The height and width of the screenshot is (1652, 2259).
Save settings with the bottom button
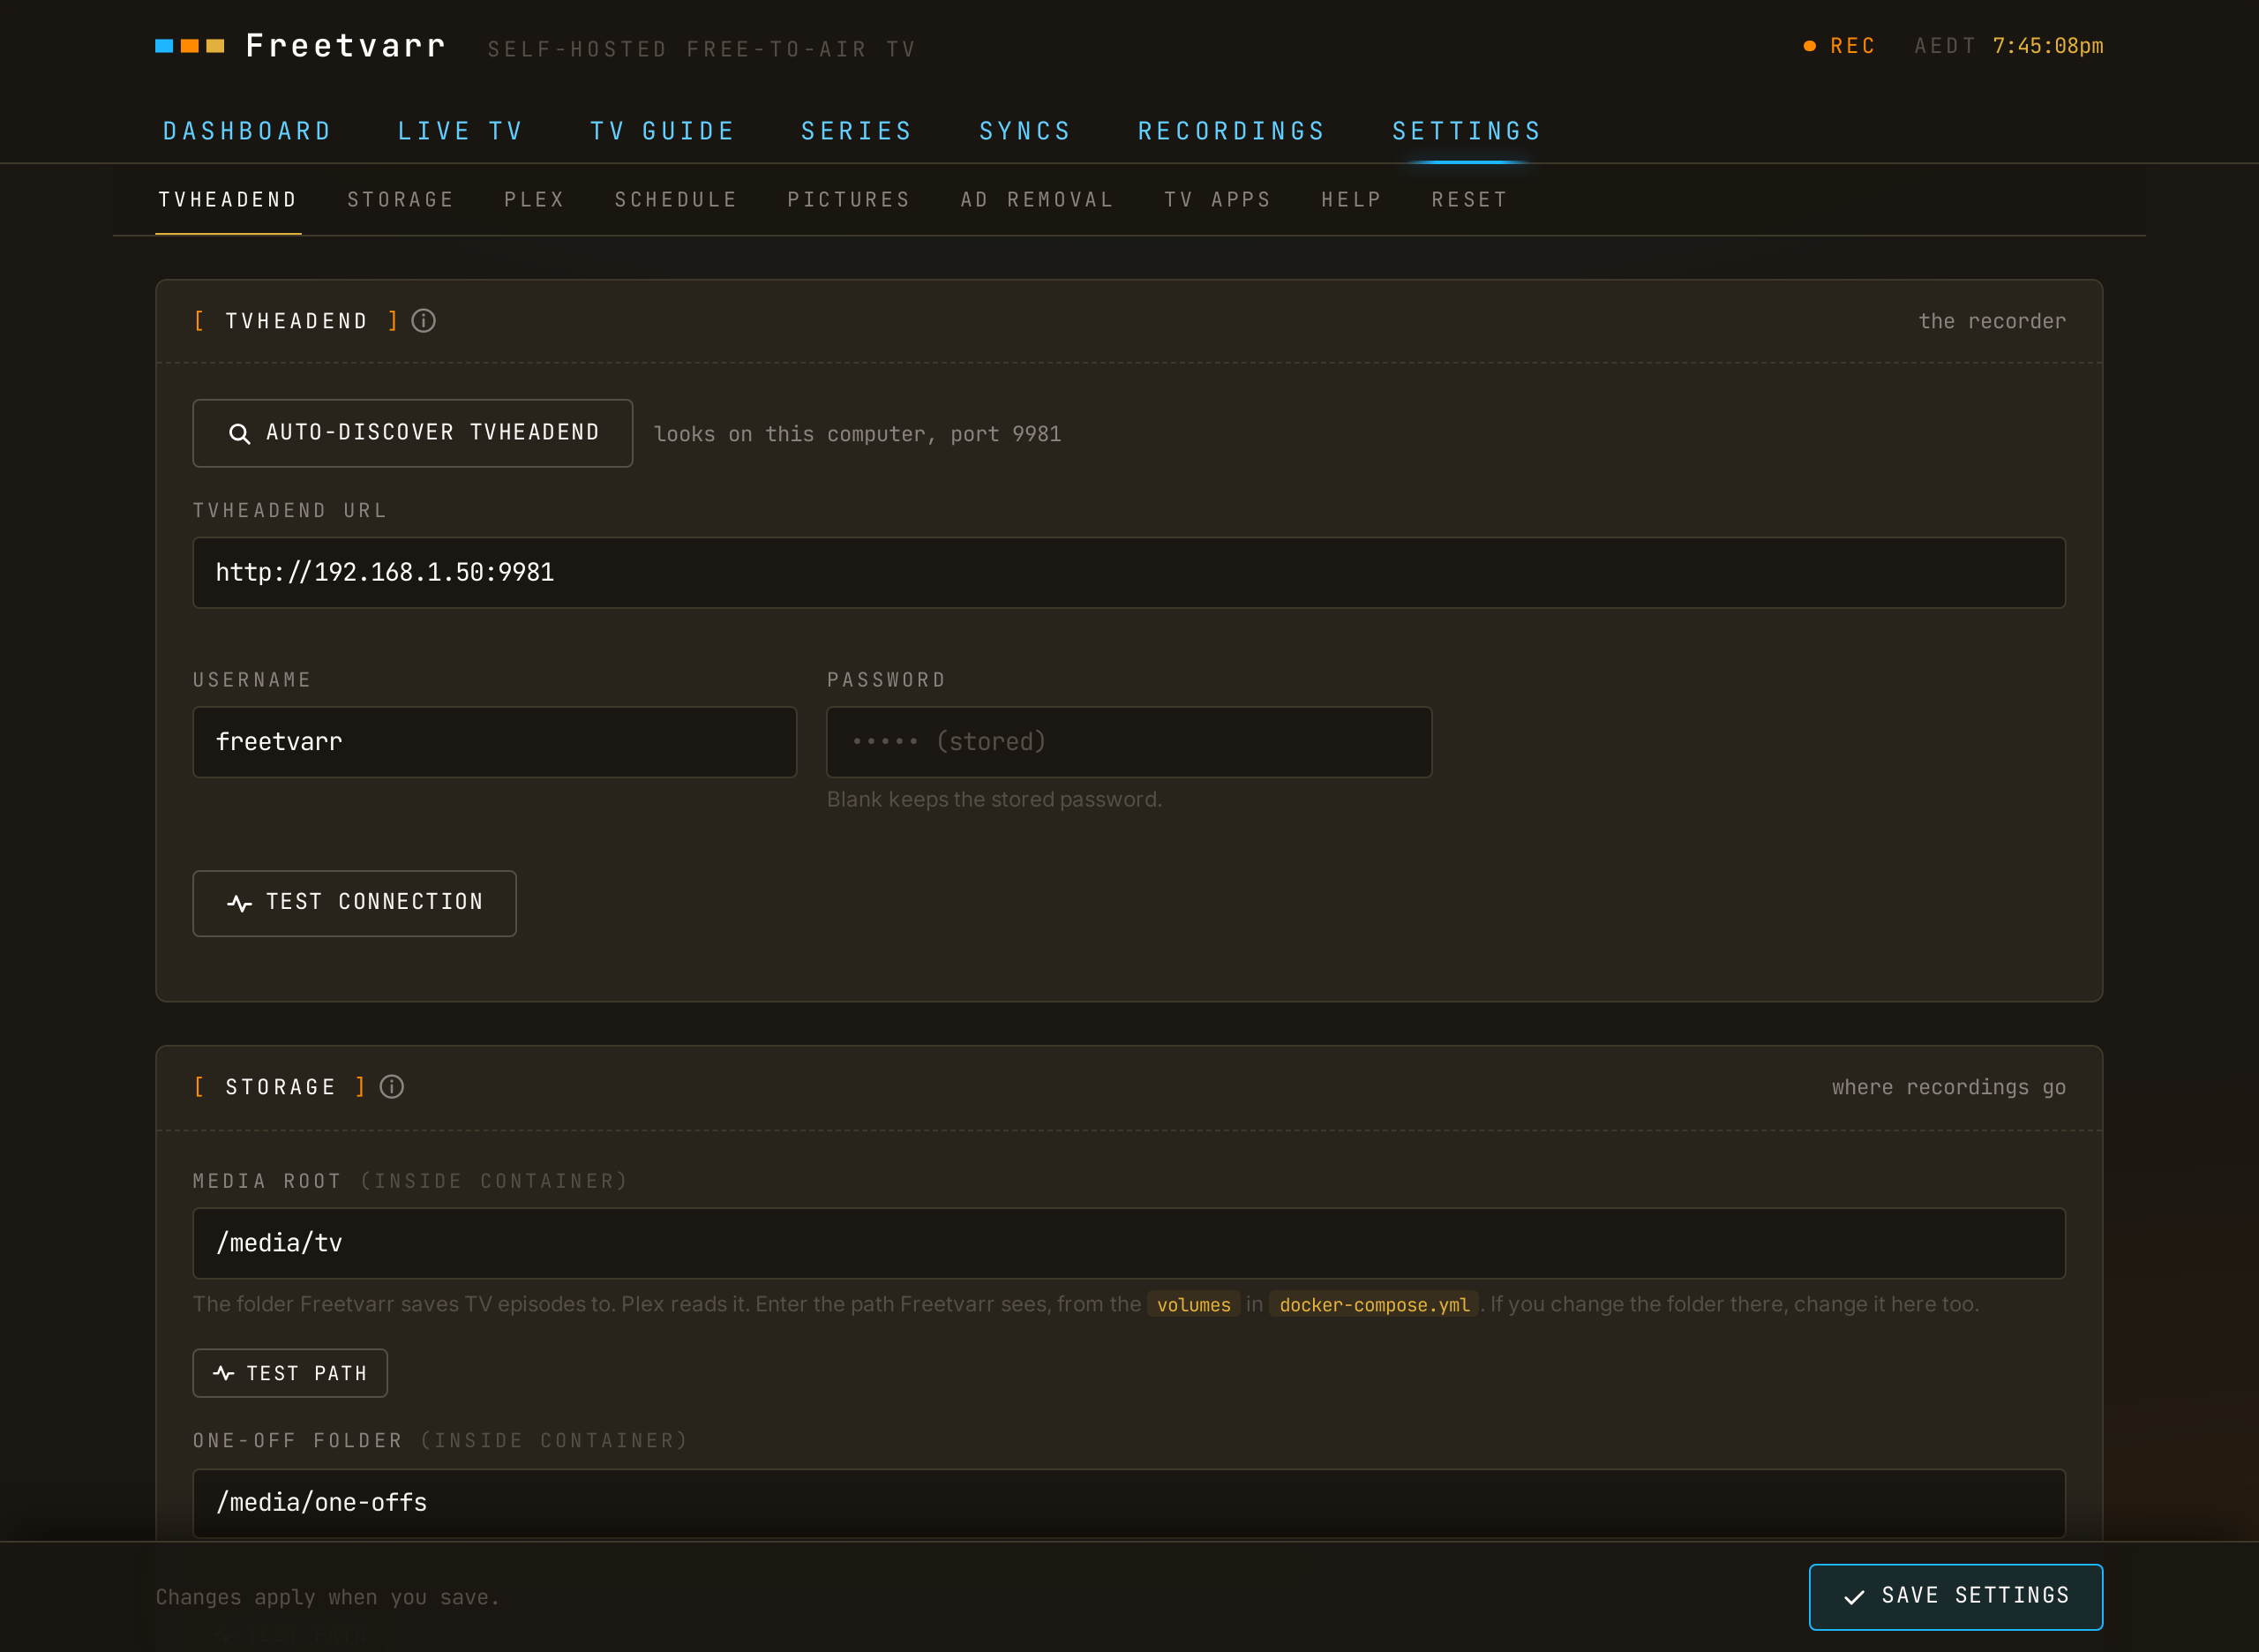pyautogui.click(x=1955, y=1596)
